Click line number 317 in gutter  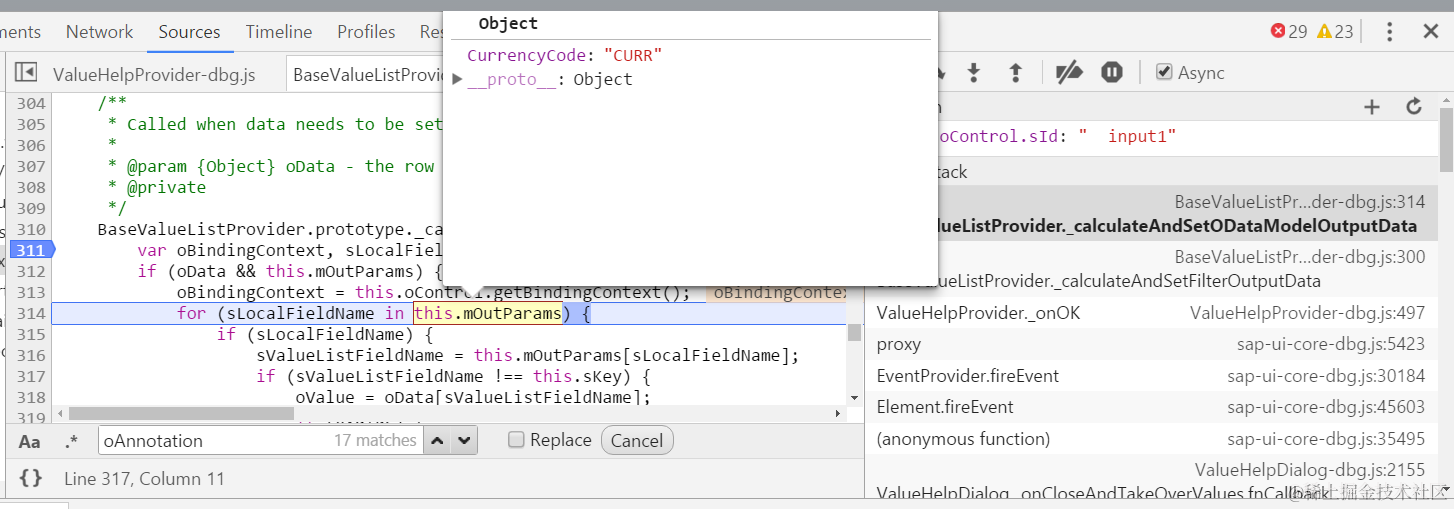pos(31,376)
